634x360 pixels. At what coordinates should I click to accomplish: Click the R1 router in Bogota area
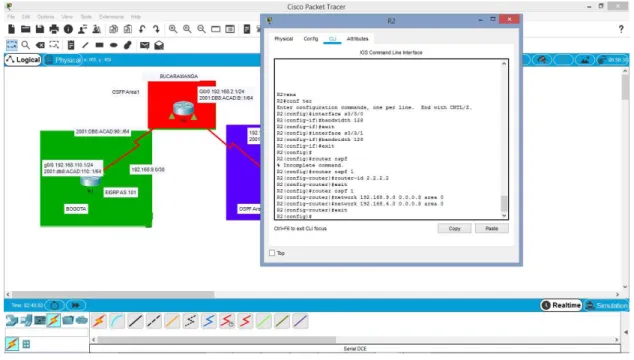pyautogui.click(x=90, y=182)
